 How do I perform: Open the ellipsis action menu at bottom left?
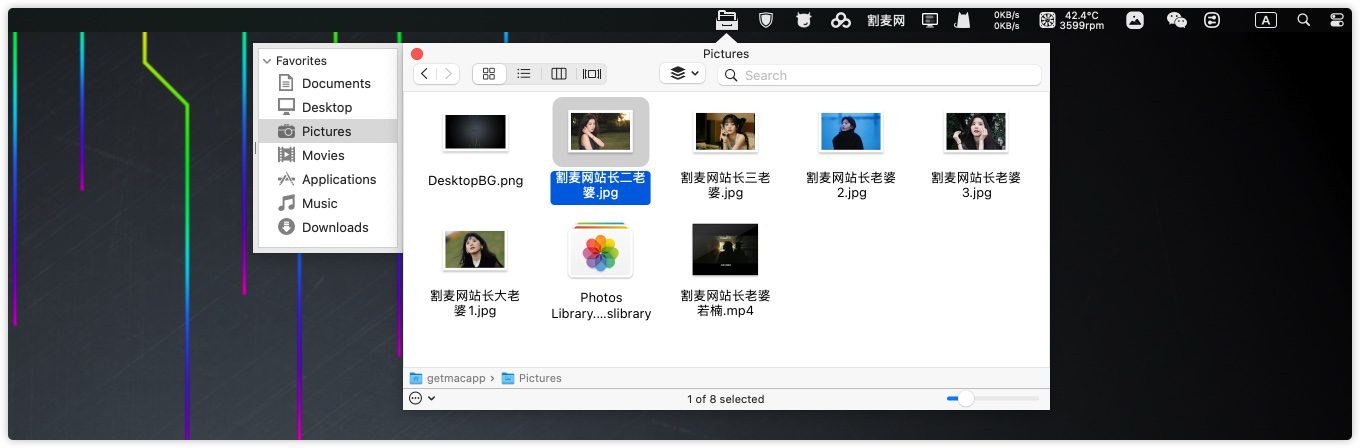click(x=422, y=398)
